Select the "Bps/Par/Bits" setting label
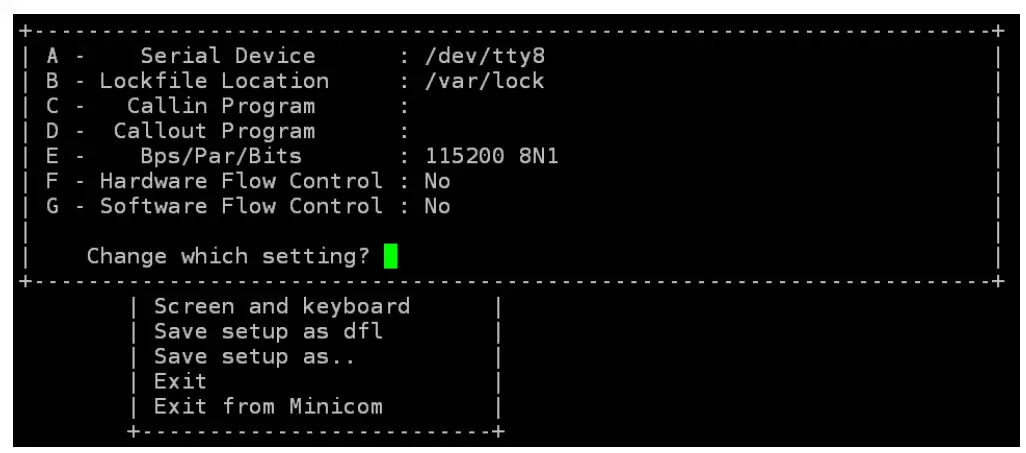The height and width of the screenshot is (453, 1026). (x=220, y=156)
